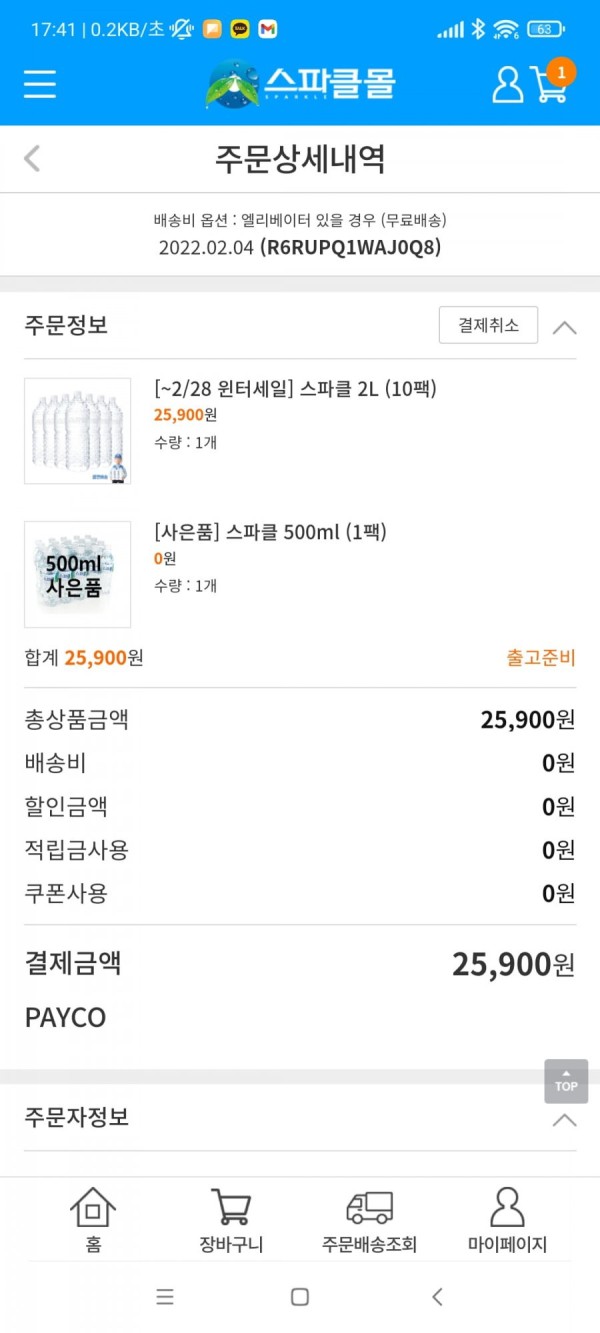Open the hamburger menu icon

[40, 84]
